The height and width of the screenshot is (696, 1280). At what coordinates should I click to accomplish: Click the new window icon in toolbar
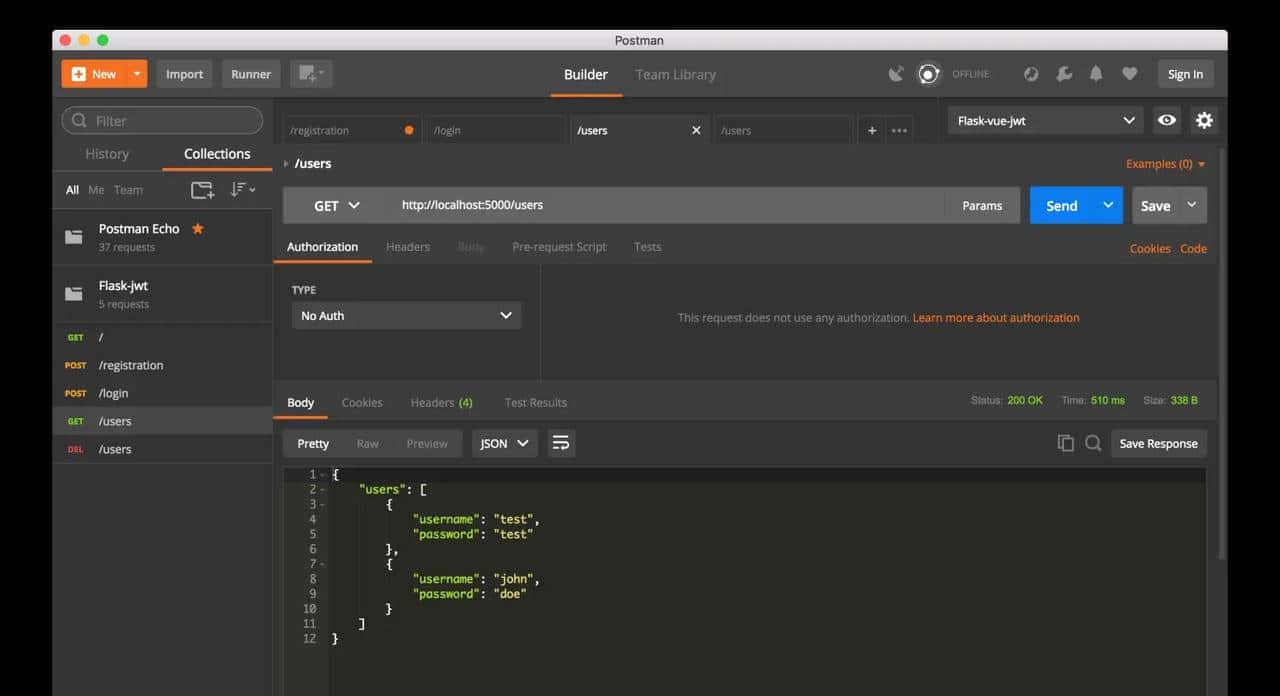[x=311, y=74]
